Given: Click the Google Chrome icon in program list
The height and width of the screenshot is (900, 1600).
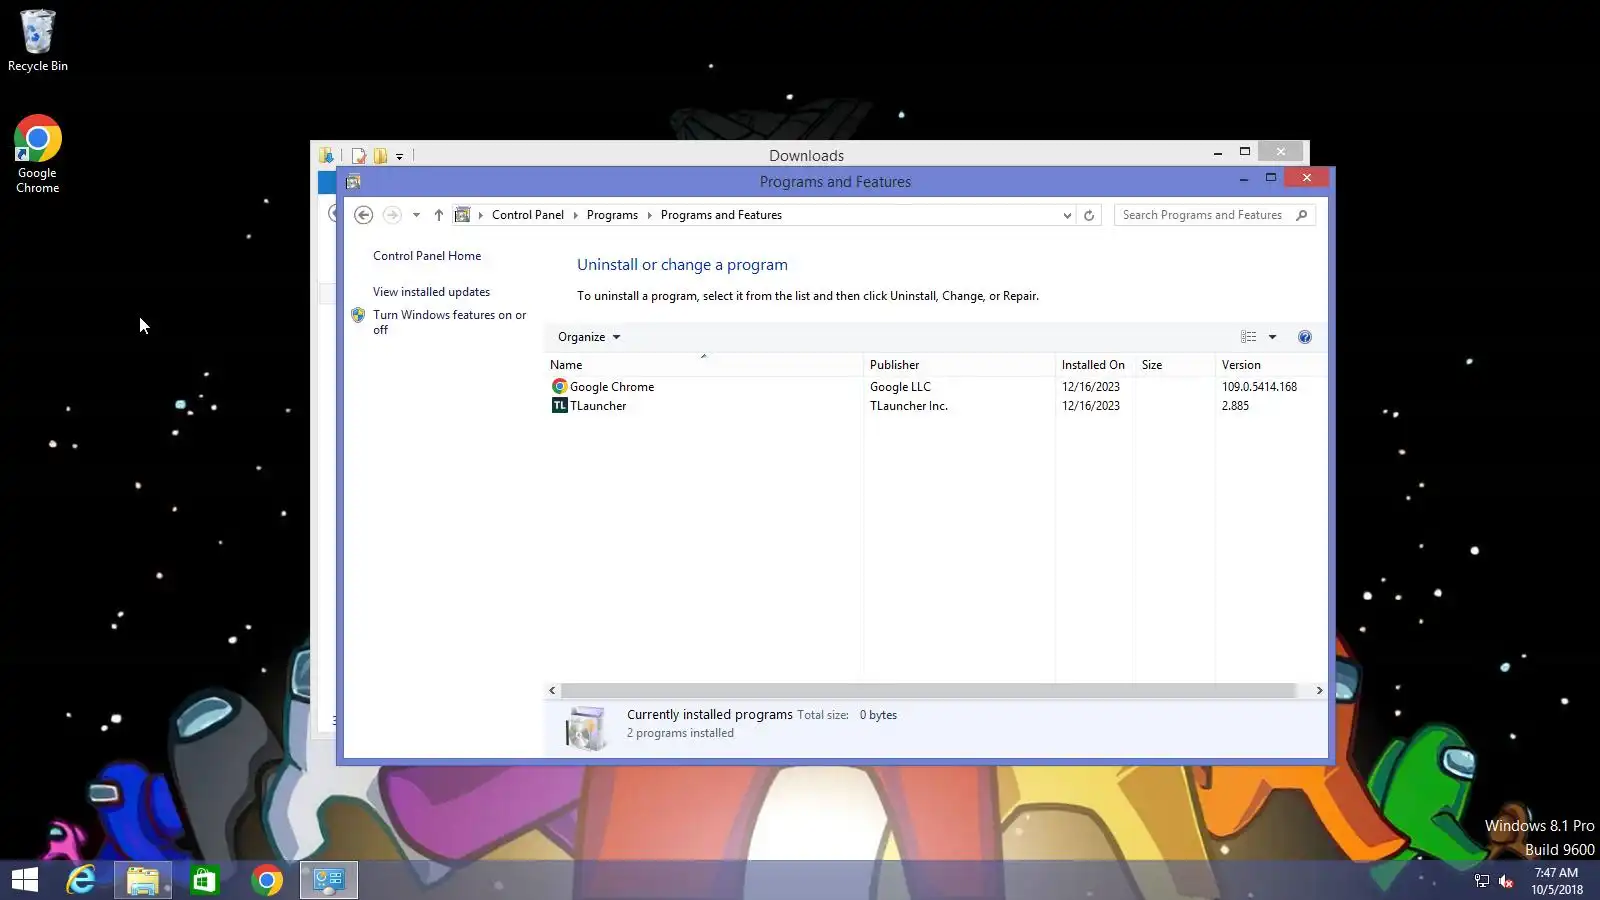Looking at the screenshot, I should (560, 387).
